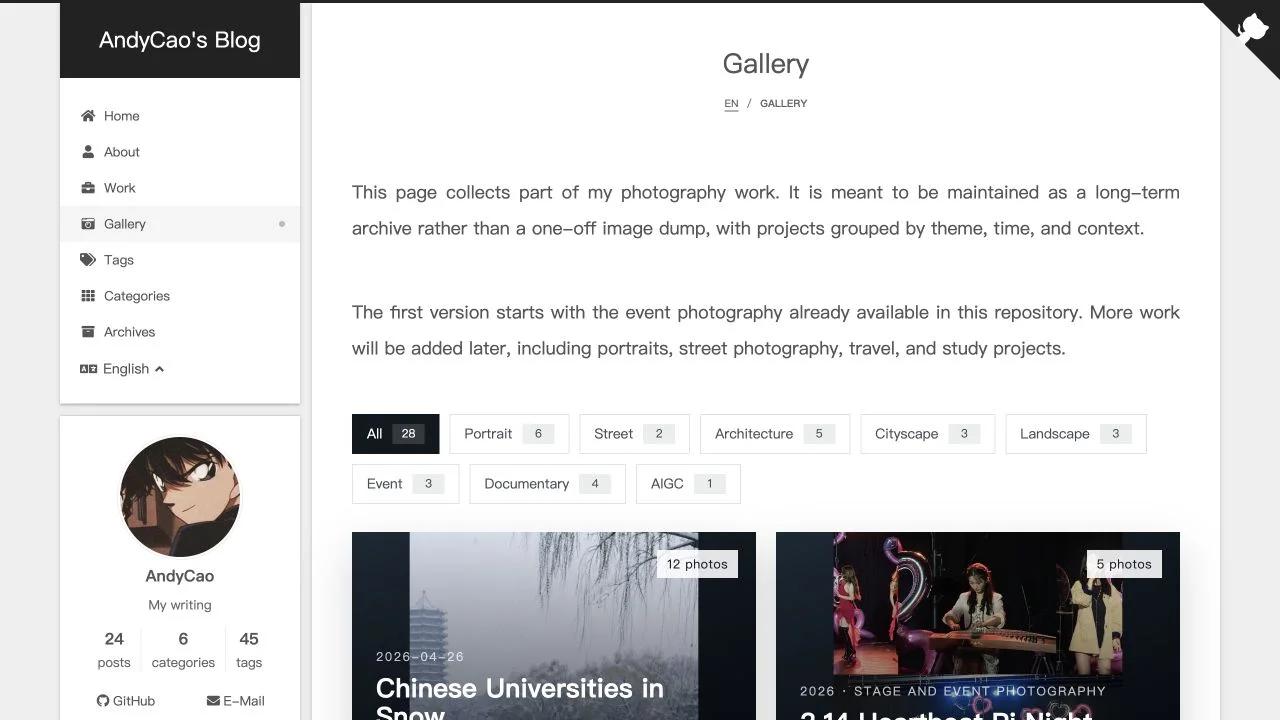Open the Work menu item
This screenshot has height=720, width=1280.
click(180, 188)
